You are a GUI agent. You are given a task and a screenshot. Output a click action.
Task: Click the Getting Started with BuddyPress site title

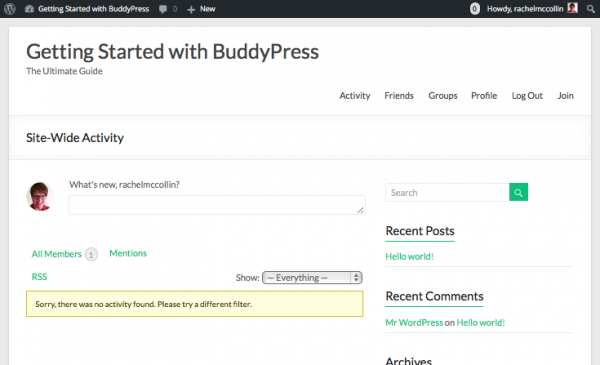172,52
